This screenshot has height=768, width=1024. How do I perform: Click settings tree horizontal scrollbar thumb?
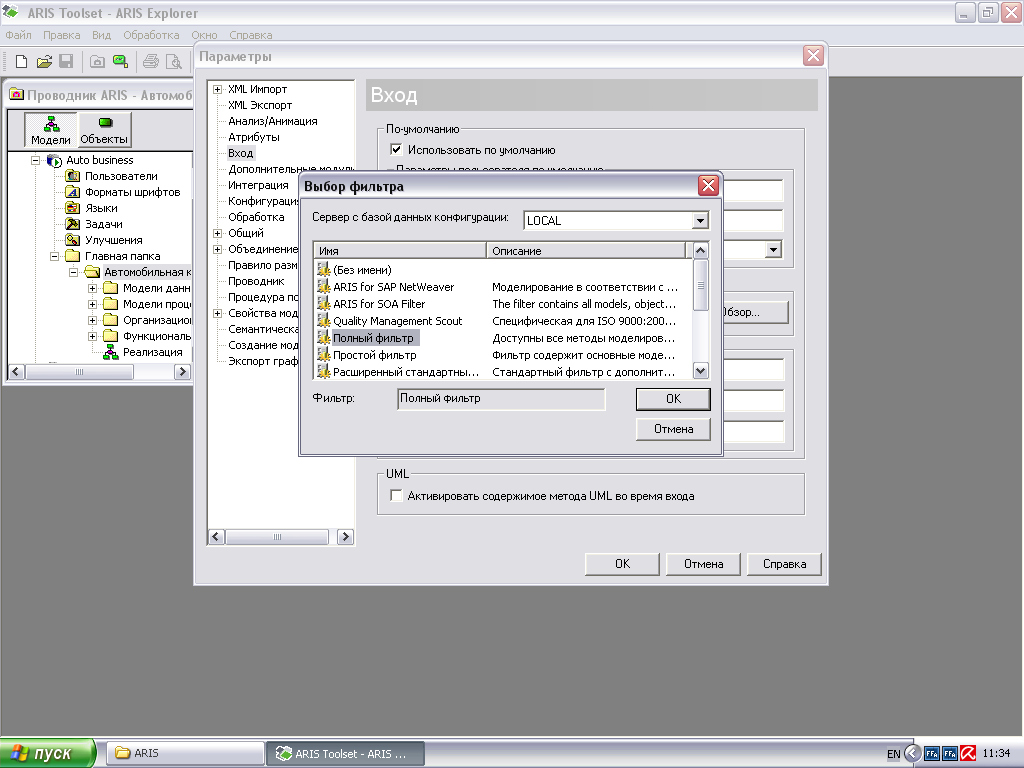coord(277,537)
